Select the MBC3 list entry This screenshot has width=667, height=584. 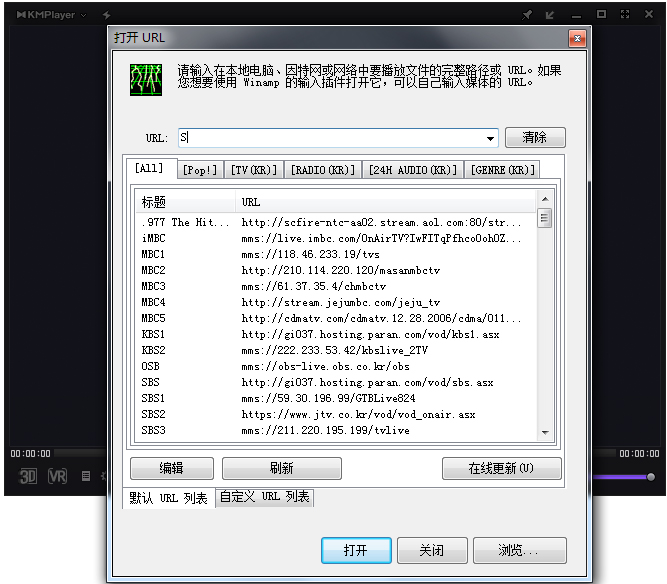pos(336,286)
